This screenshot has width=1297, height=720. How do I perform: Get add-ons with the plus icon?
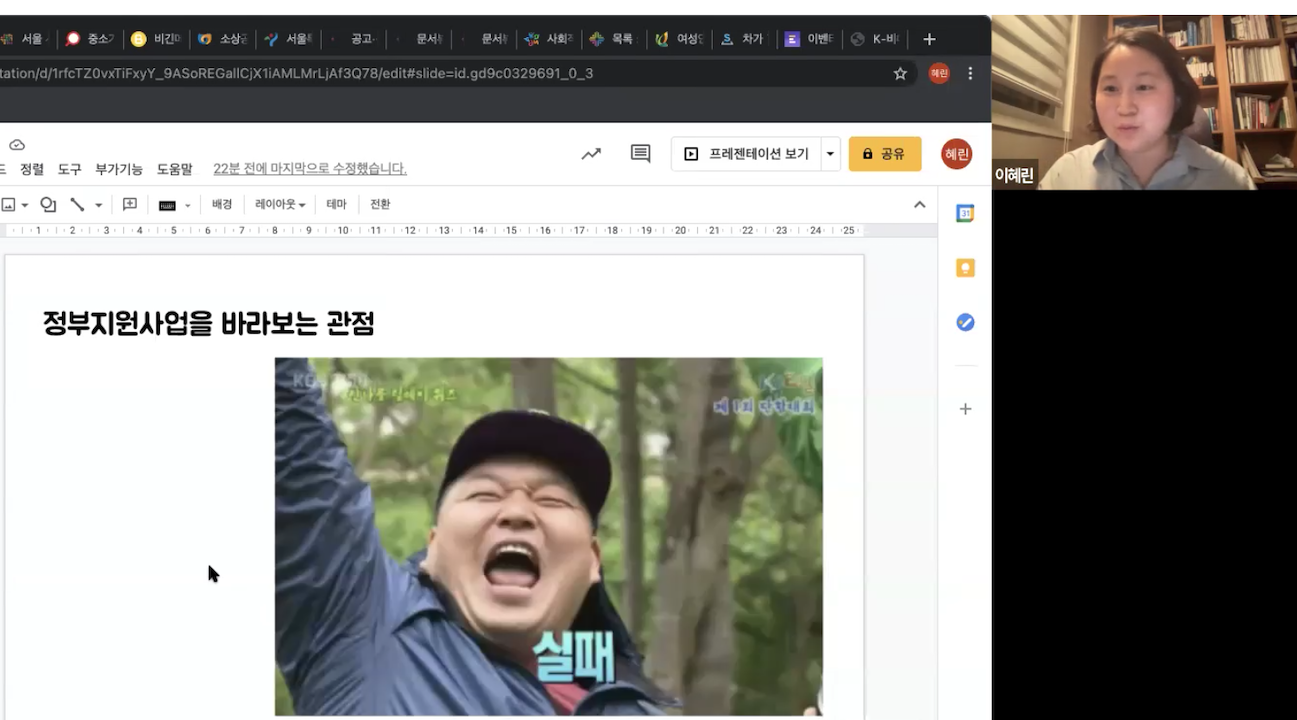click(965, 409)
